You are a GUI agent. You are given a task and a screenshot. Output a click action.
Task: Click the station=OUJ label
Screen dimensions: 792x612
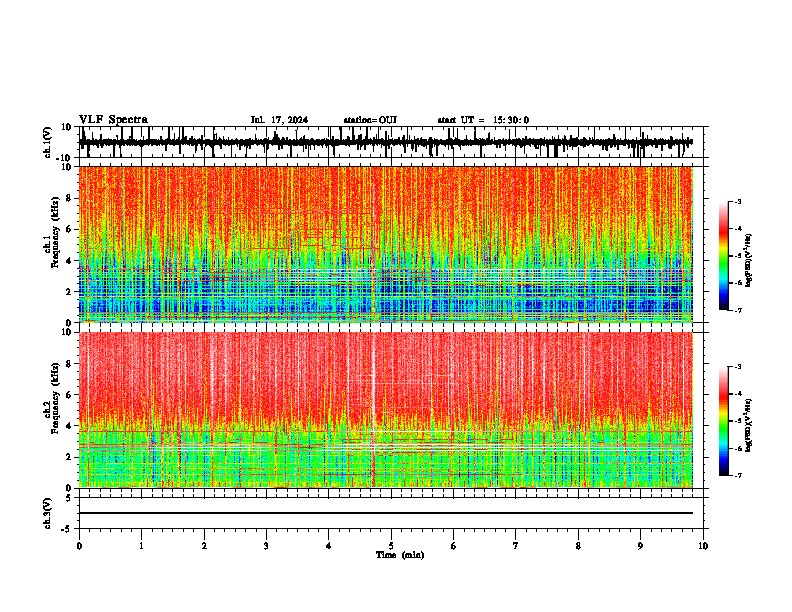[370, 120]
